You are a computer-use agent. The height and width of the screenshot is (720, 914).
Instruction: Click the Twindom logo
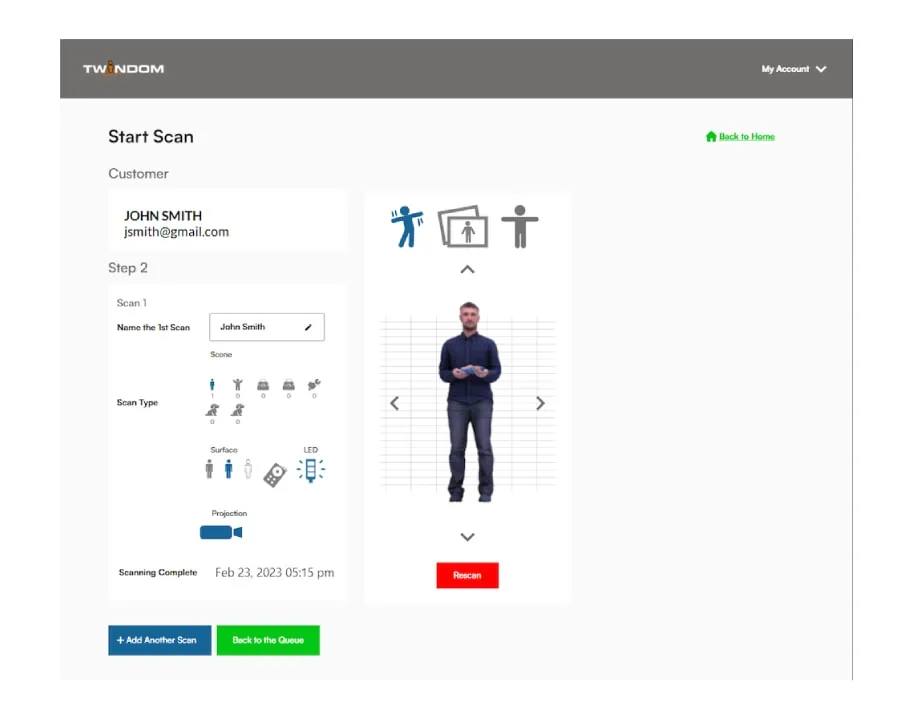click(x=123, y=69)
